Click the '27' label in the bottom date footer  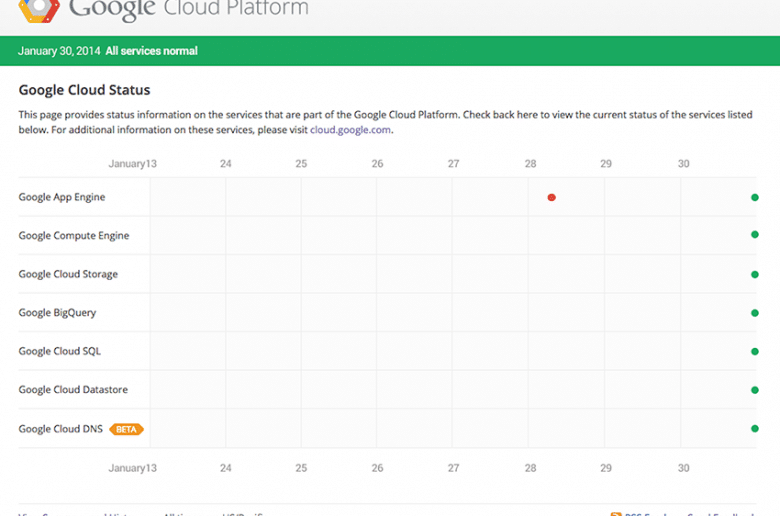tap(453, 468)
